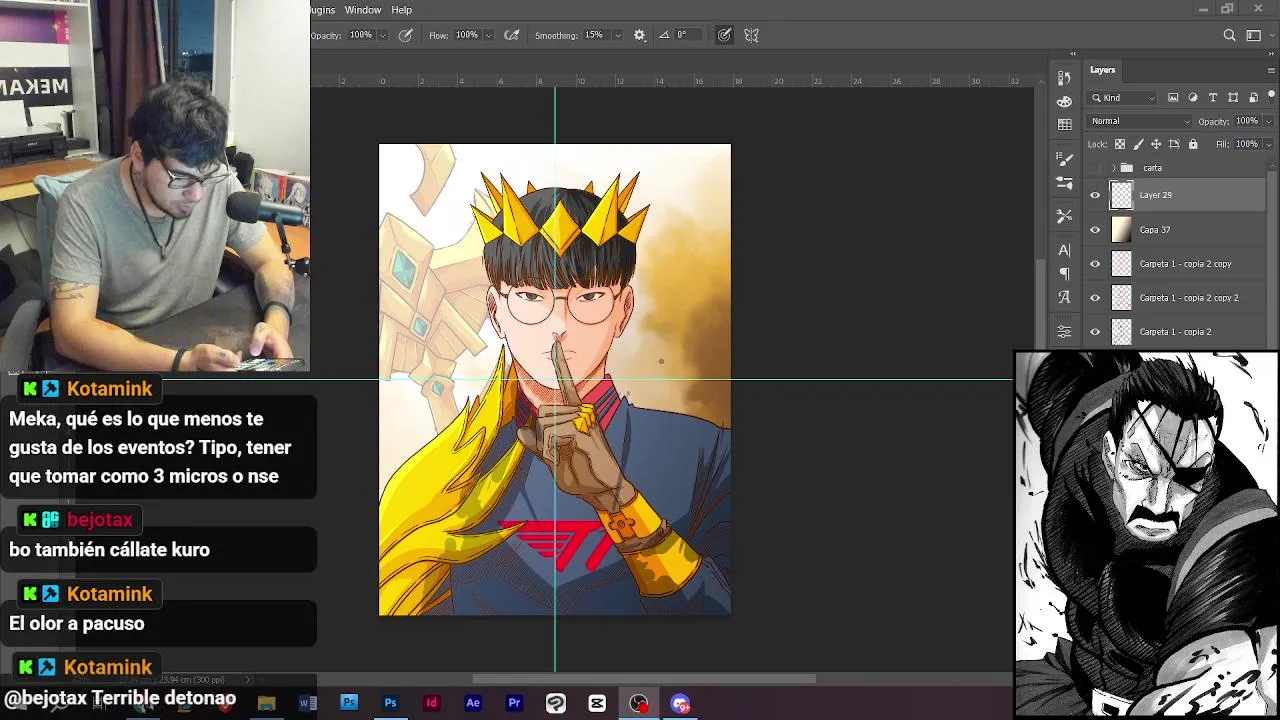Hide the Capa 37 layer
This screenshot has height=720, width=1280.
(x=1095, y=230)
